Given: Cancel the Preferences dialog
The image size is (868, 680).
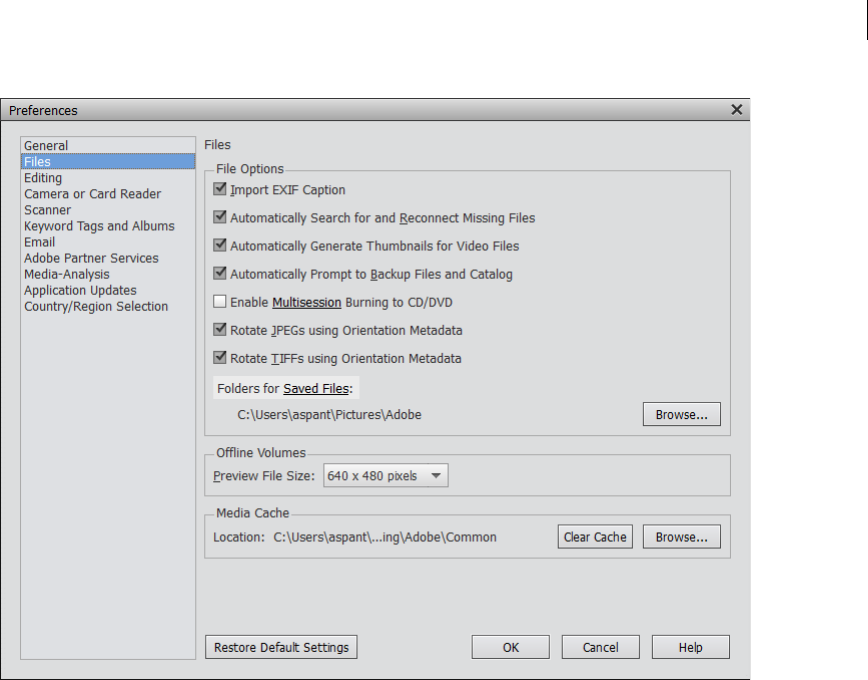Looking at the screenshot, I should (x=601, y=647).
